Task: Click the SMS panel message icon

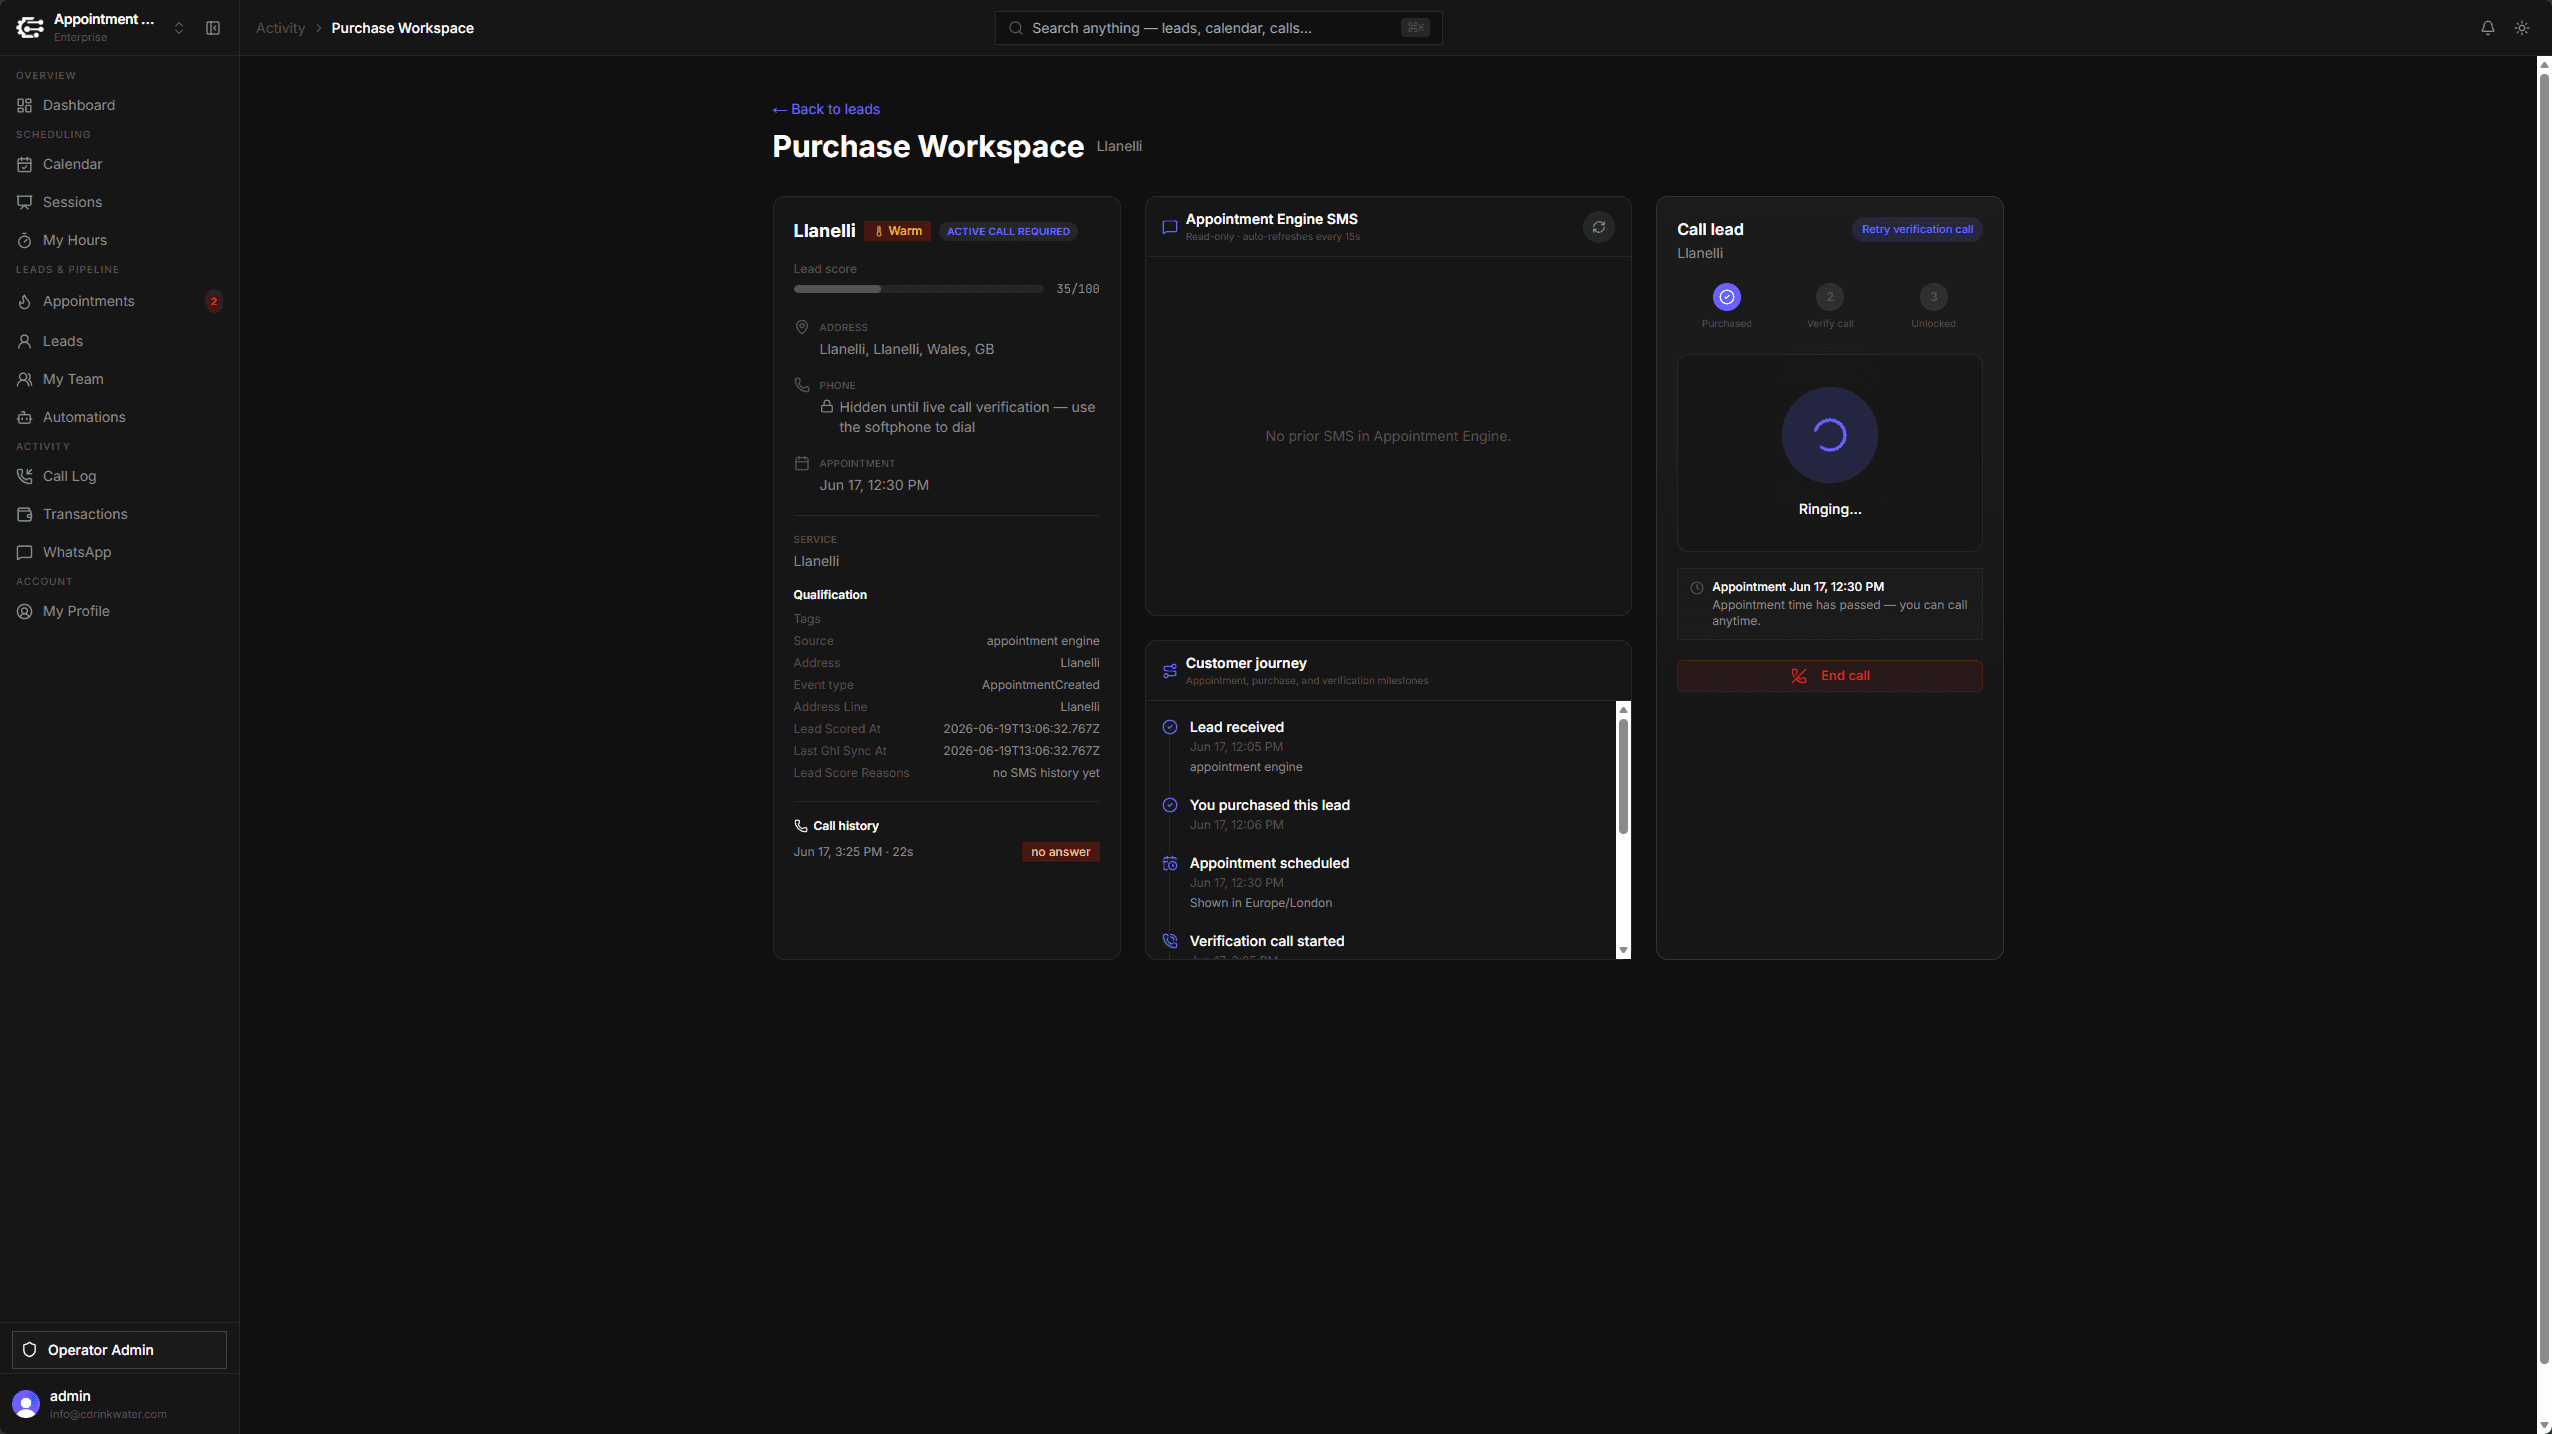Action: [1169, 227]
